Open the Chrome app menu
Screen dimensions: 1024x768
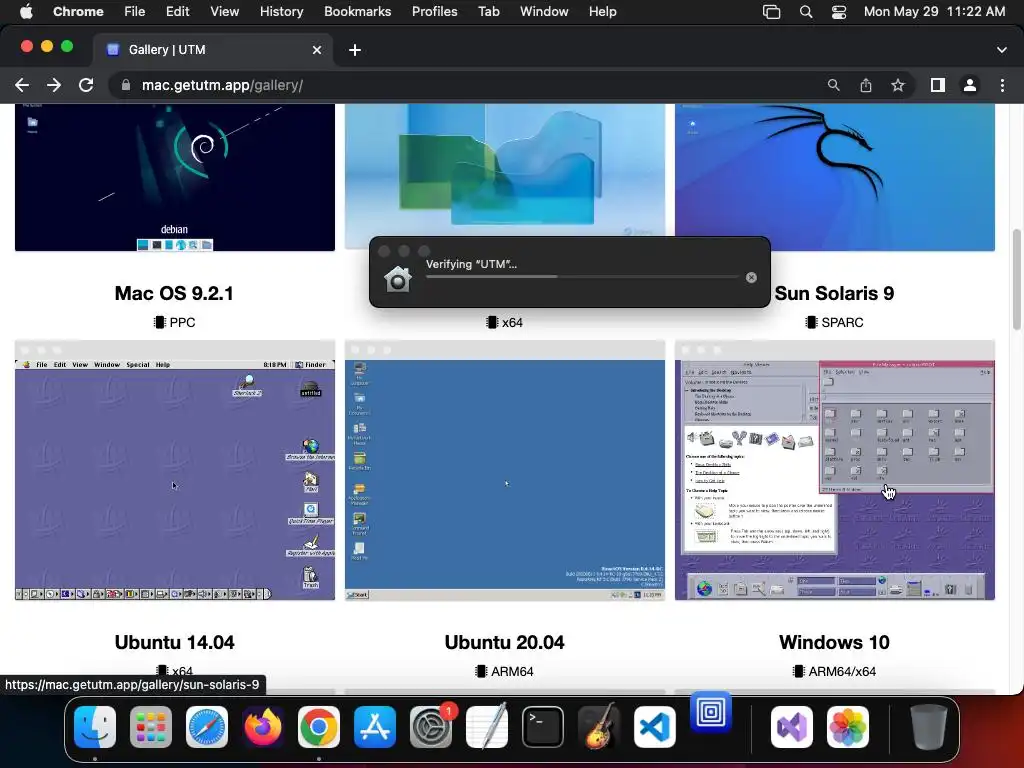(x=78, y=11)
